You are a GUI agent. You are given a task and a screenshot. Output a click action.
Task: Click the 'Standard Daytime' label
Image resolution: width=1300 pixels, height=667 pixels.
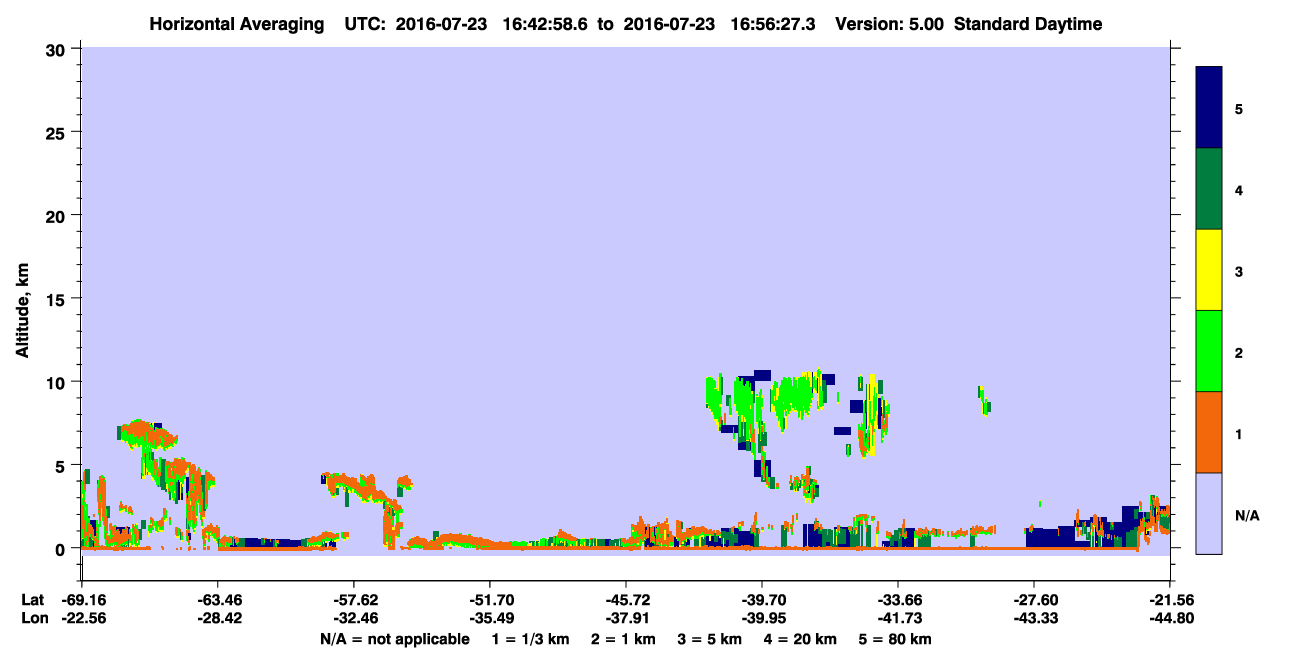[x=1028, y=24]
